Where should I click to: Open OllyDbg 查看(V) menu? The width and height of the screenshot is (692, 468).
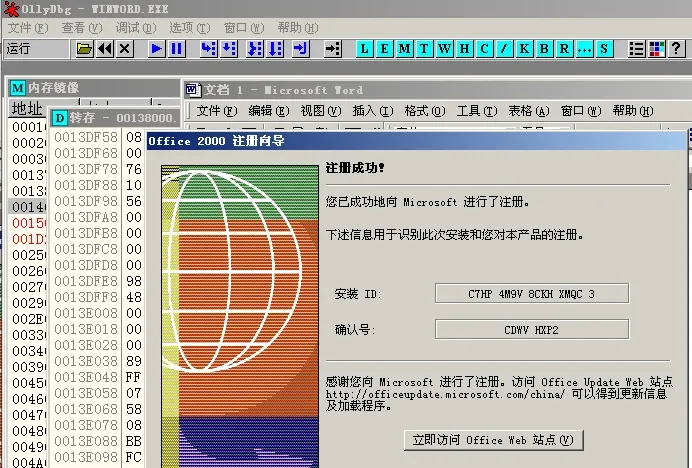point(82,28)
